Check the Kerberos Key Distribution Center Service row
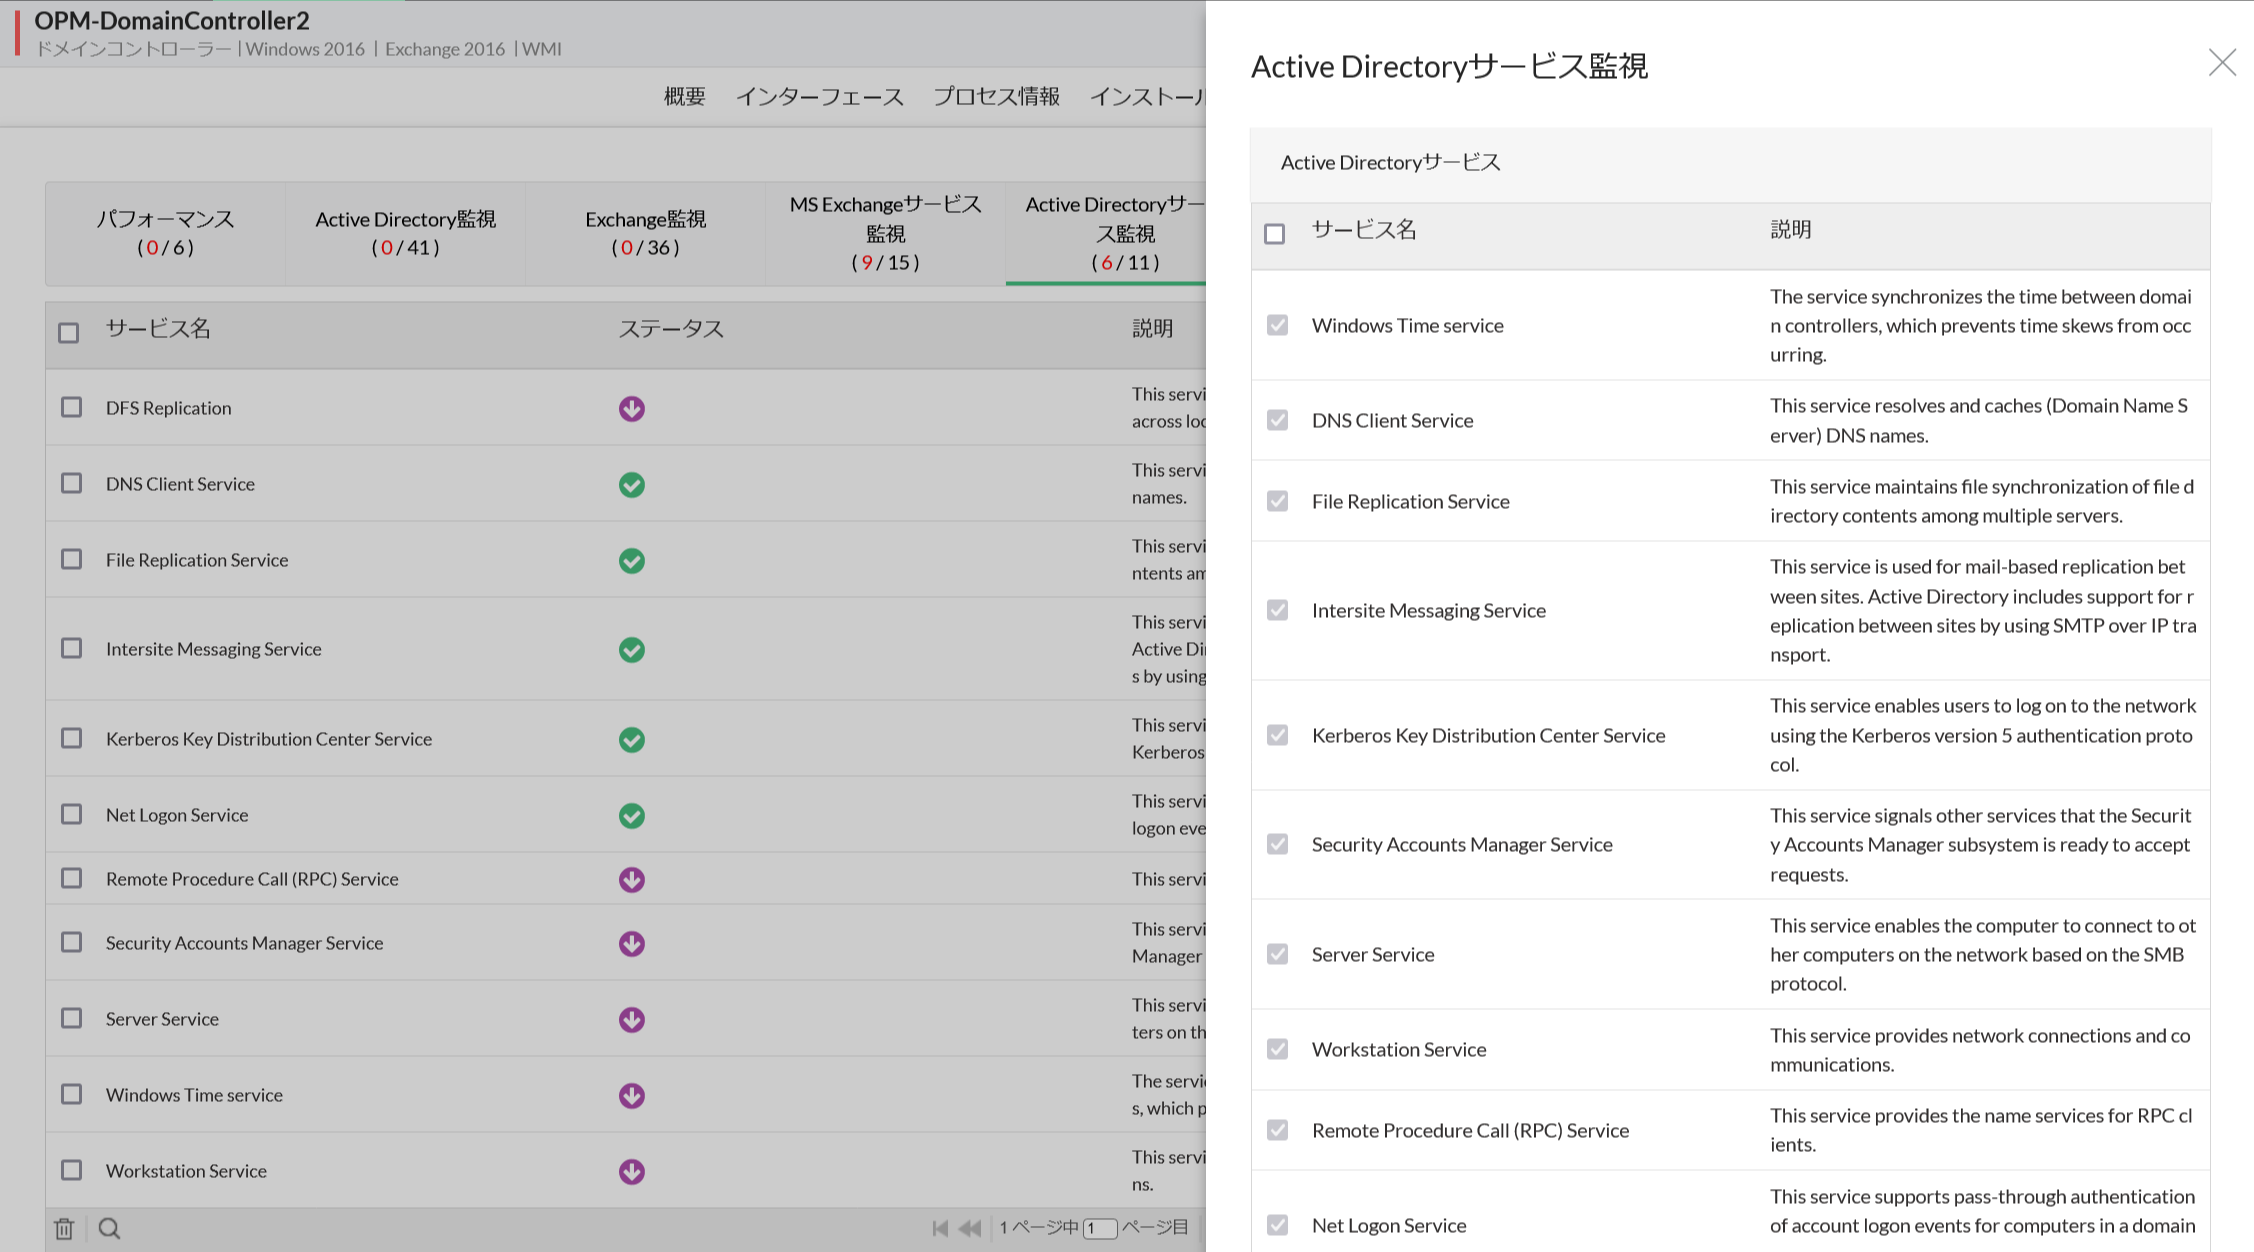This screenshot has width=2254, height=1252. (x=71, y=738)
